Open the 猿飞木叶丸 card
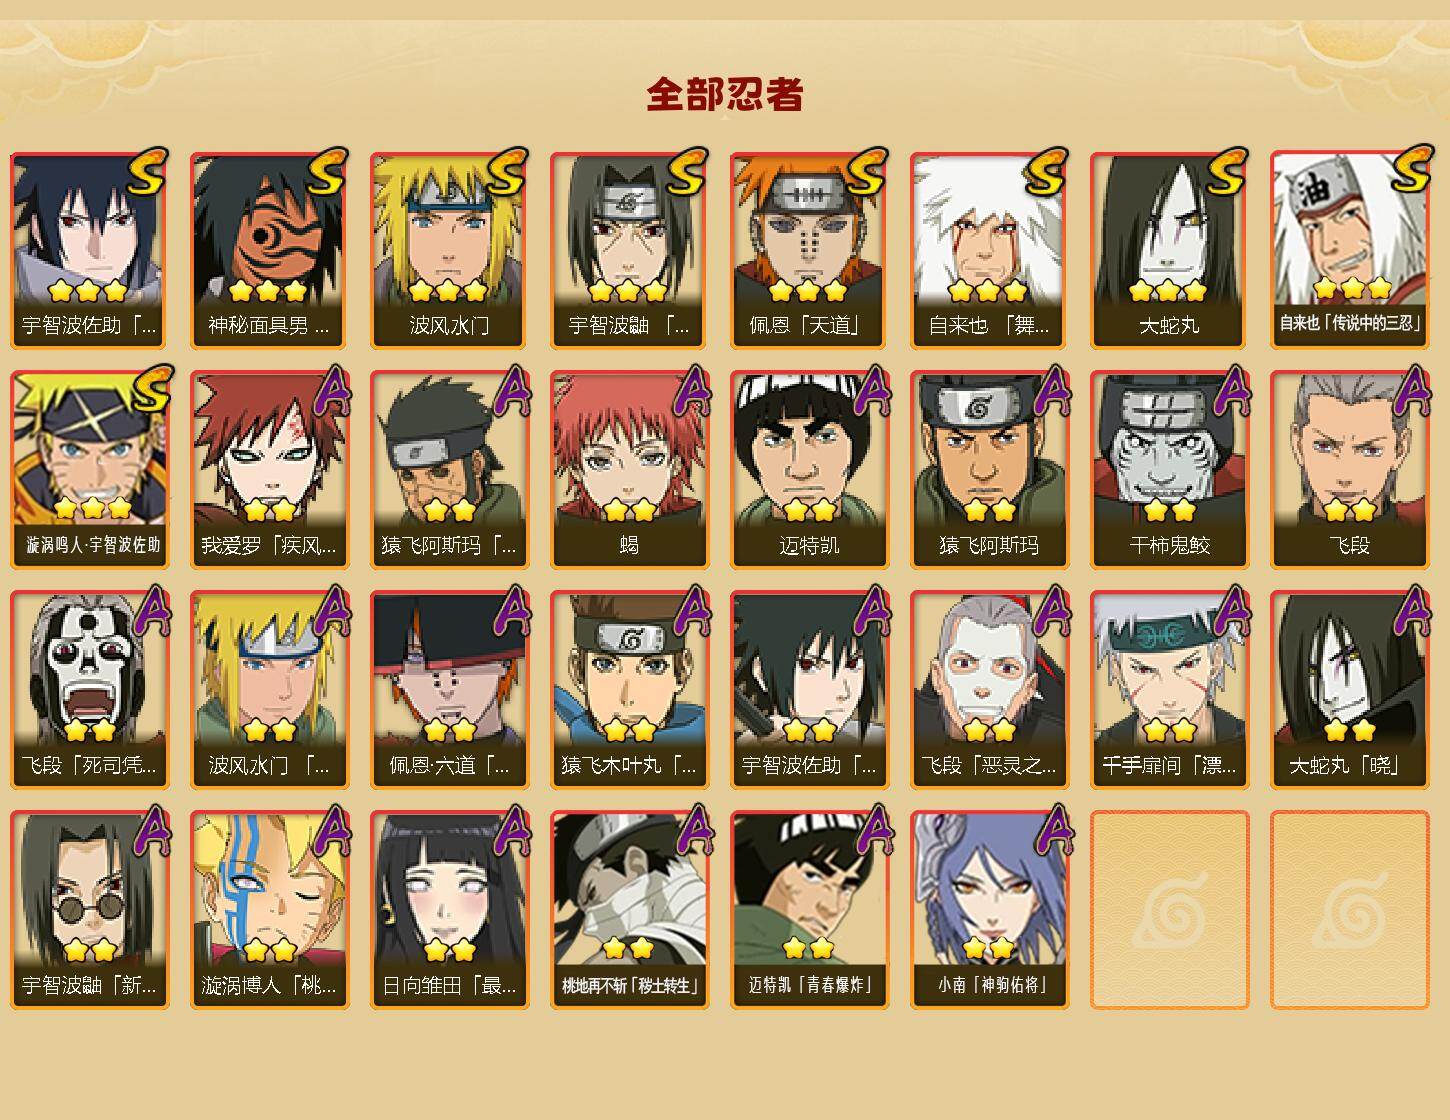Screen dimensions: 1450x1120 (629, 690)
